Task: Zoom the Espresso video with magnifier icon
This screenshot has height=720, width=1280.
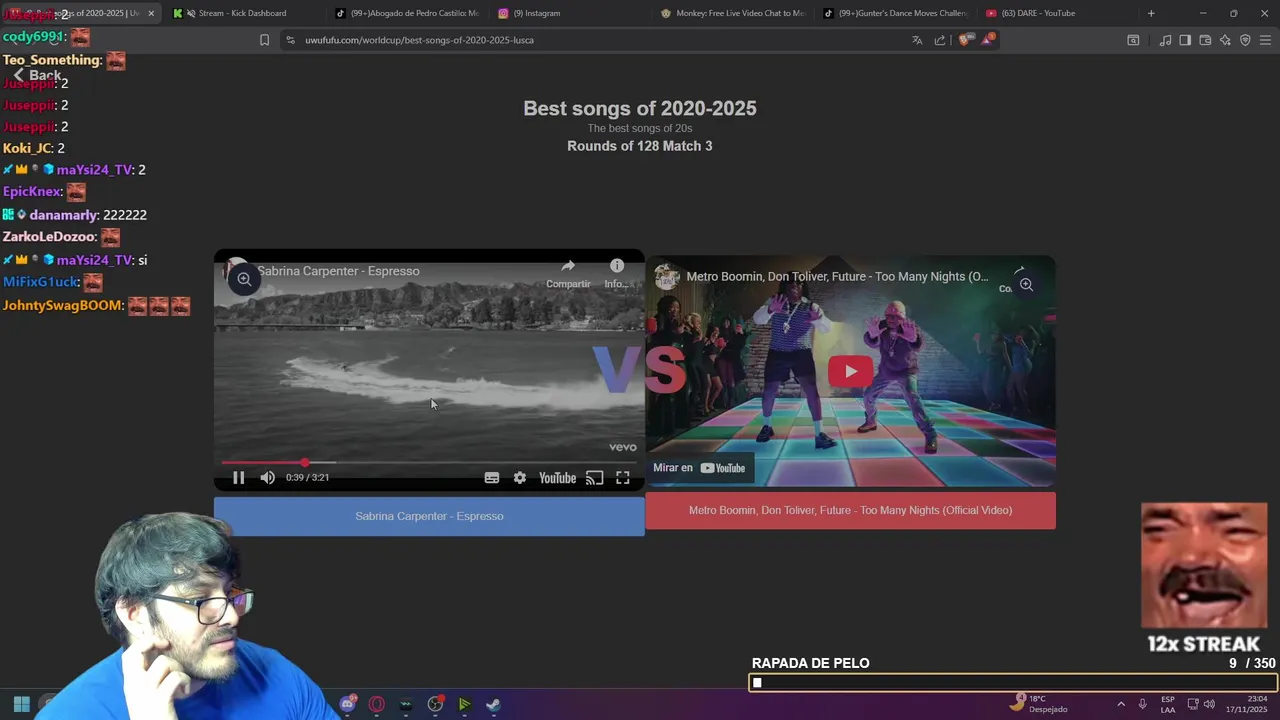Action: pyautogui.click(x=243, y=280)
